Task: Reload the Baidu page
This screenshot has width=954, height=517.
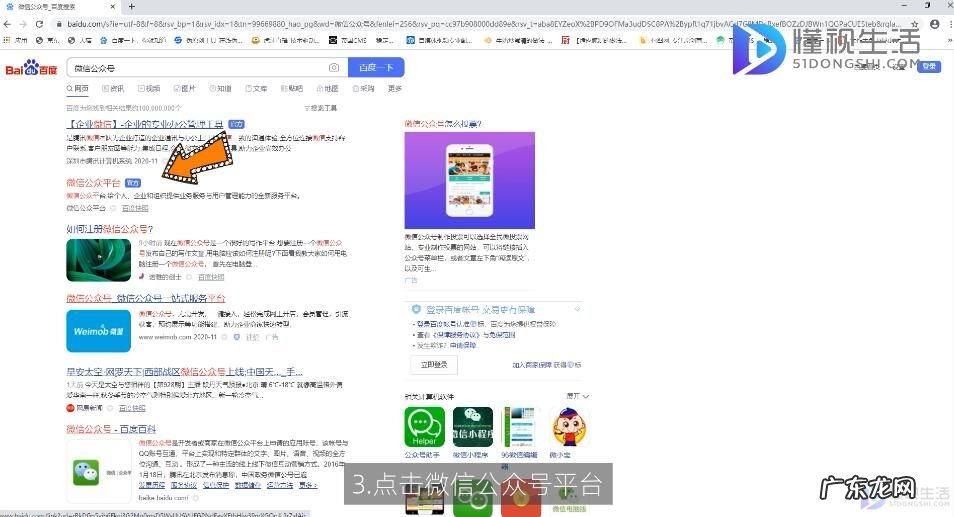Action: click(x=40, y=24)
